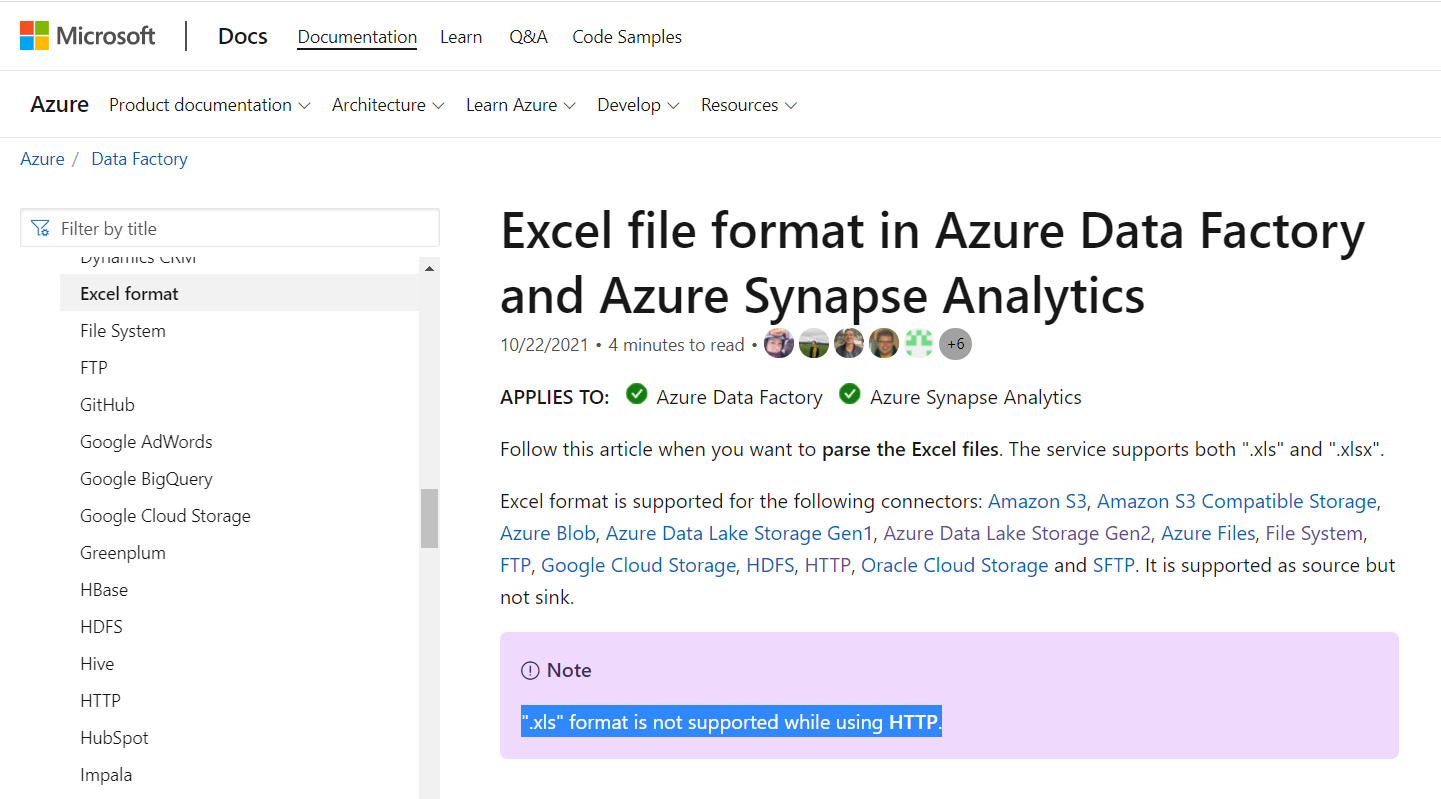Click the filter funnel icon in sidebar
The height and width of the screenshot is (799, 1441).
tap(40, 229)
